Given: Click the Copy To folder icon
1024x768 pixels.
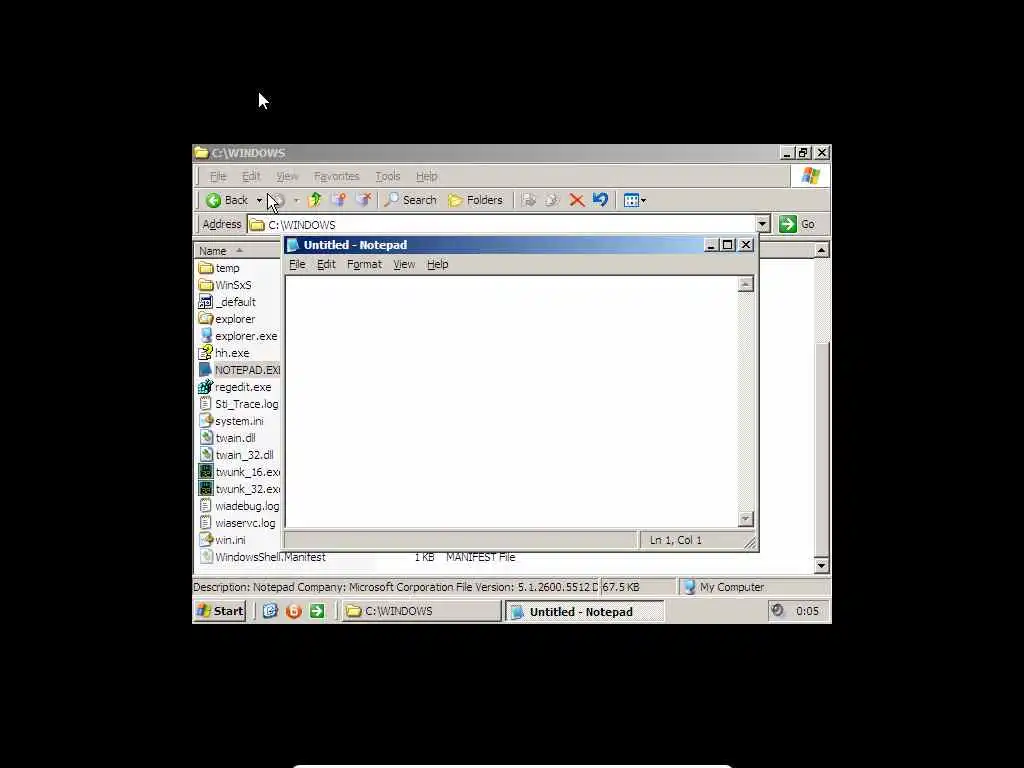Looking at the screenshot, I should (x=363, y=200).
